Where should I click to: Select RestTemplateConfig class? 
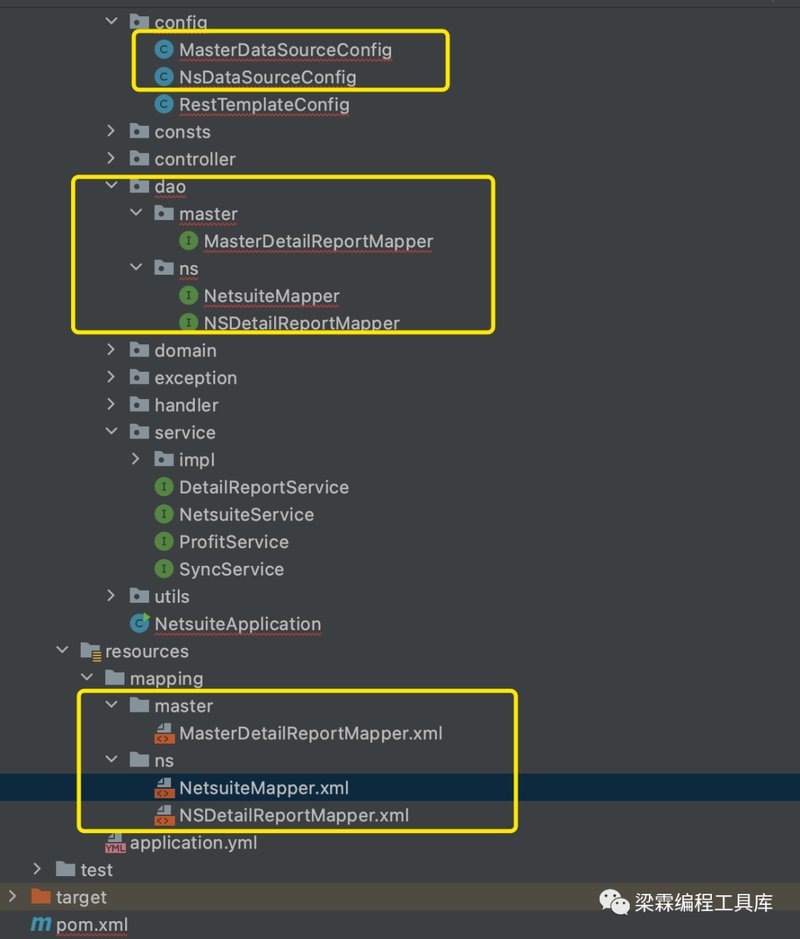(264, 105)
